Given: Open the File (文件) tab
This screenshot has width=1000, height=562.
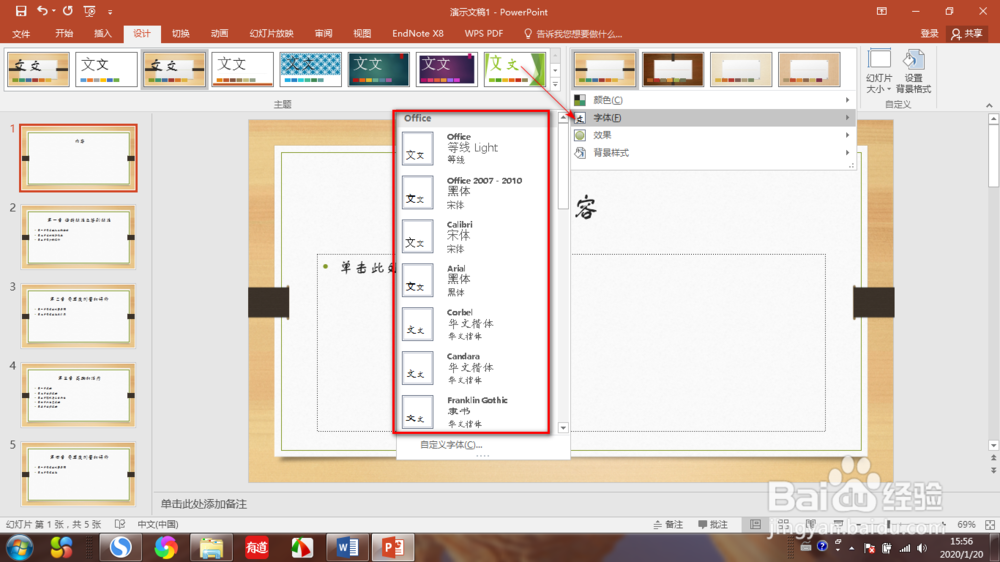Looking at the screenshot, I should [x=21, y=34].
